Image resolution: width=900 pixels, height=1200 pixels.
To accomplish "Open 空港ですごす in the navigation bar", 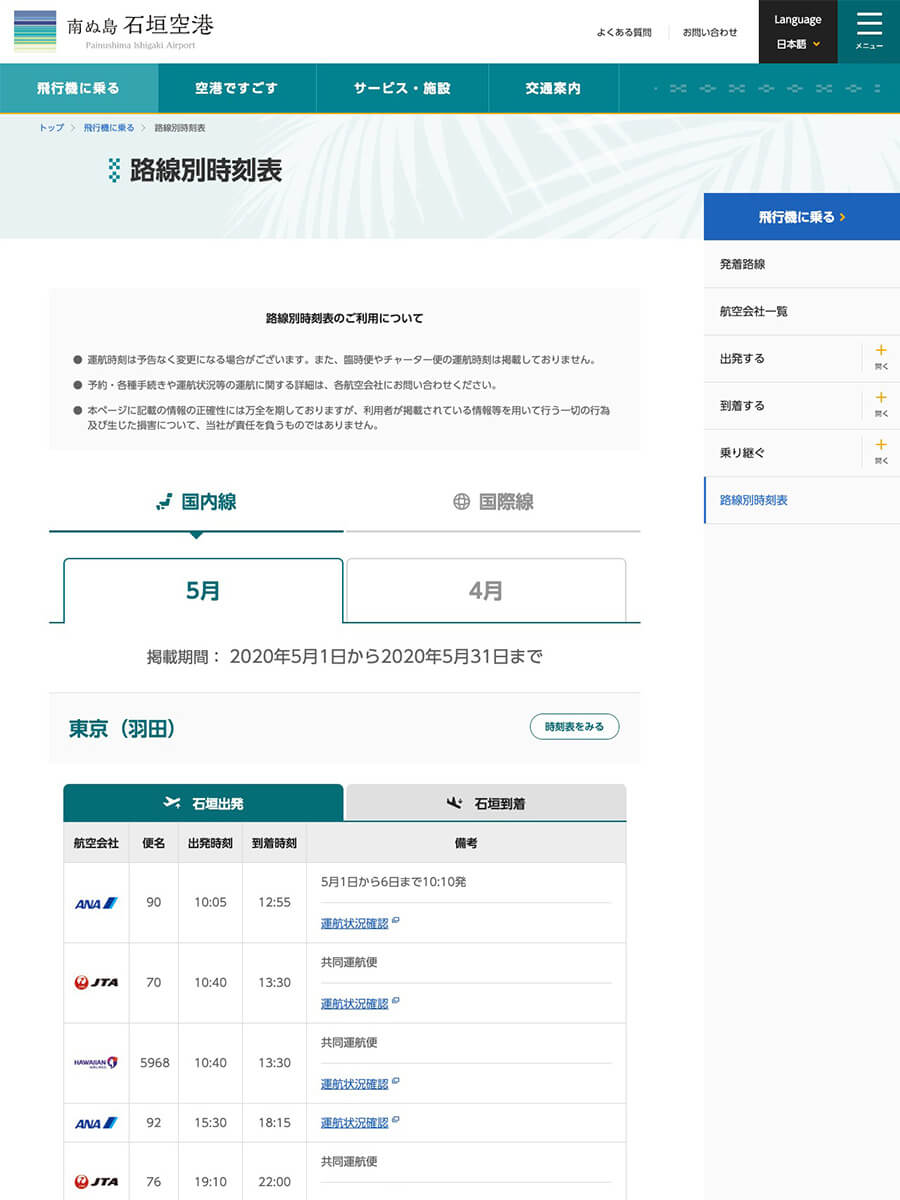I will click(x=237, y=88).
